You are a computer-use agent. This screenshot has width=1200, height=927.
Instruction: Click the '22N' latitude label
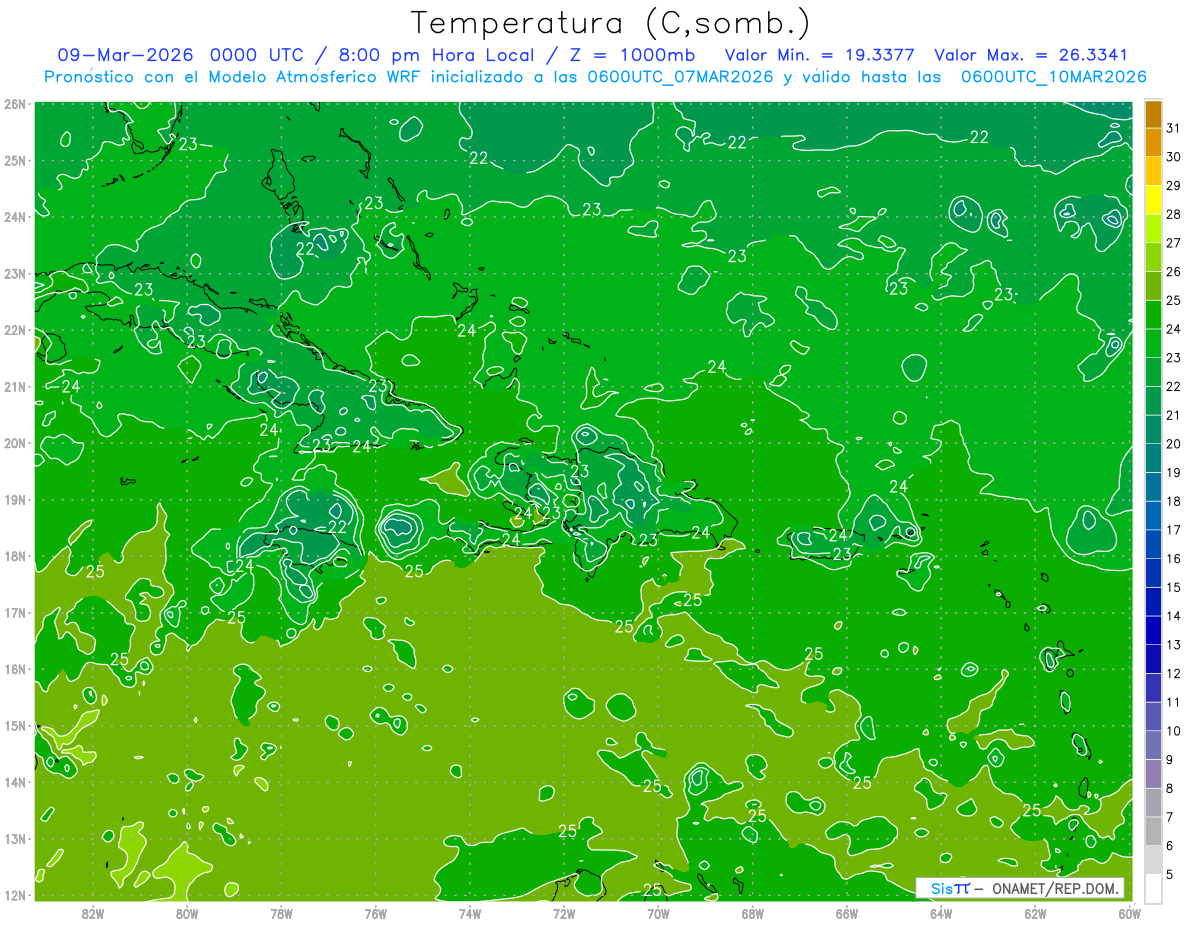(15, 330)
